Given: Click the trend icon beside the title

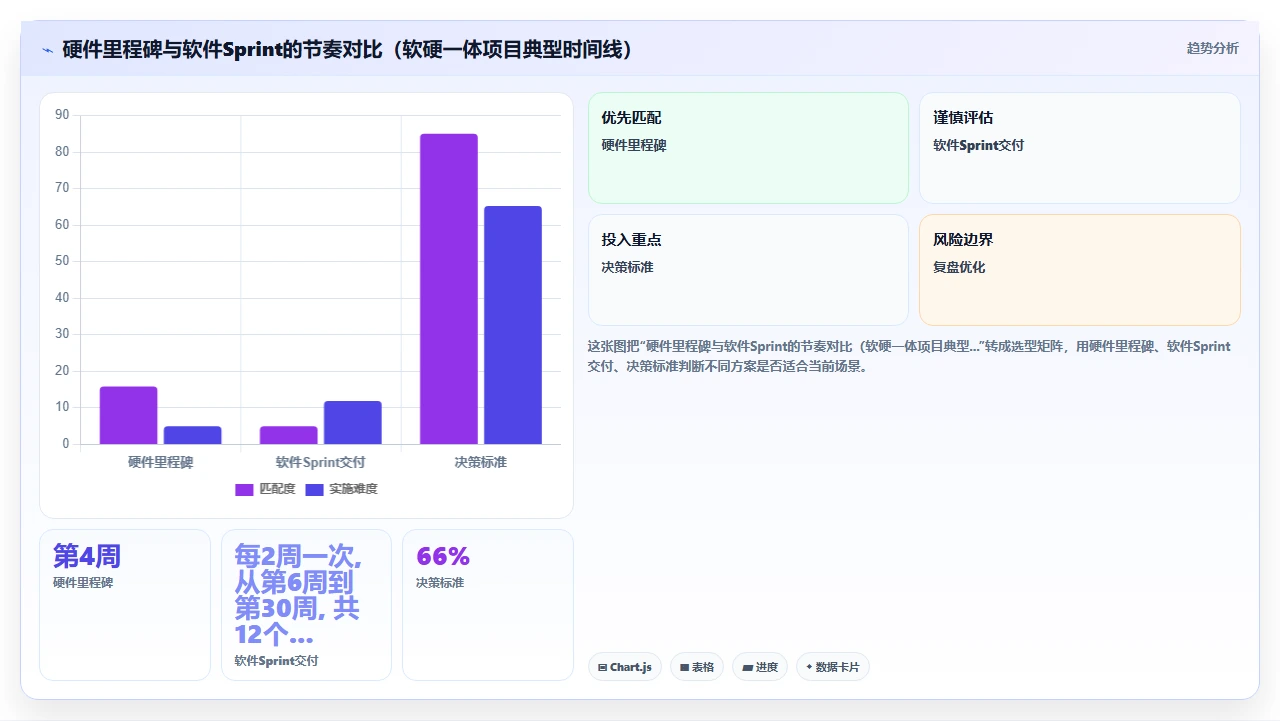Looking at the screenshot, I should tap(47, 49).
